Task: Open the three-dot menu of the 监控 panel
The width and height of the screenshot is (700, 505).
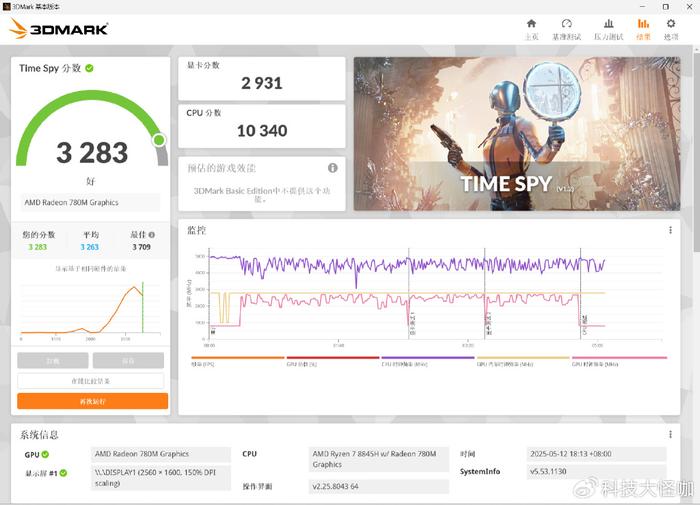Action: [x=670, y=230]
